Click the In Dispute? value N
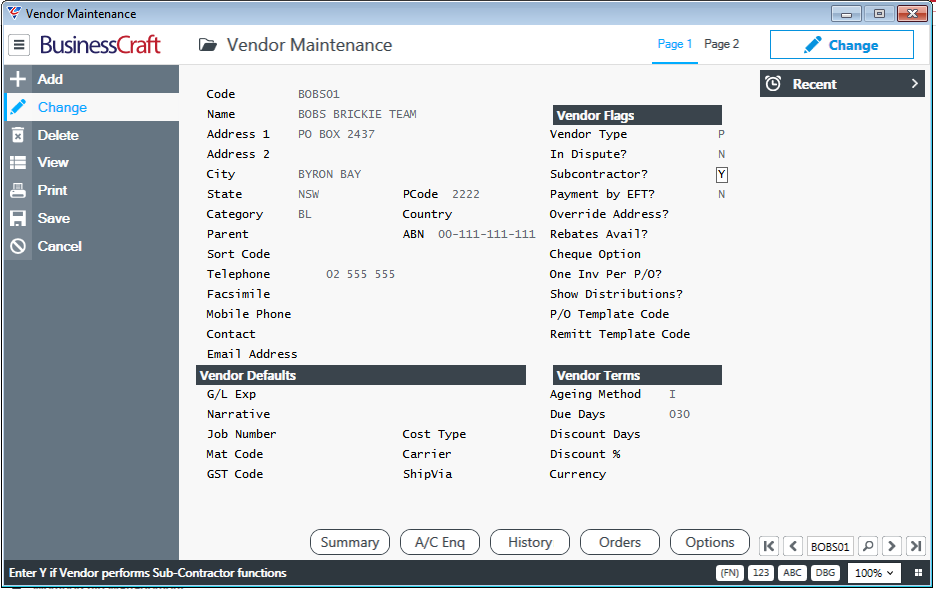This screenshot has height=589, width=936. click(x=721, y=154)
